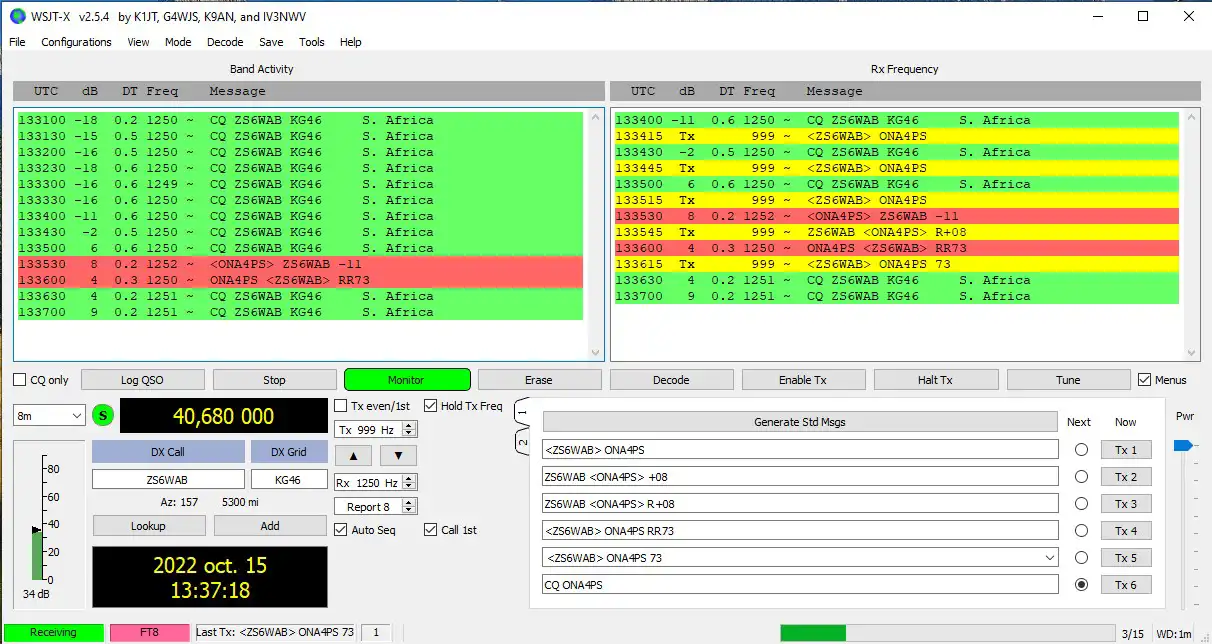Screen dimensions: 1212x644
Task: Select Next radio button for Tx 1 message
Action: [x=1081, y=450]
